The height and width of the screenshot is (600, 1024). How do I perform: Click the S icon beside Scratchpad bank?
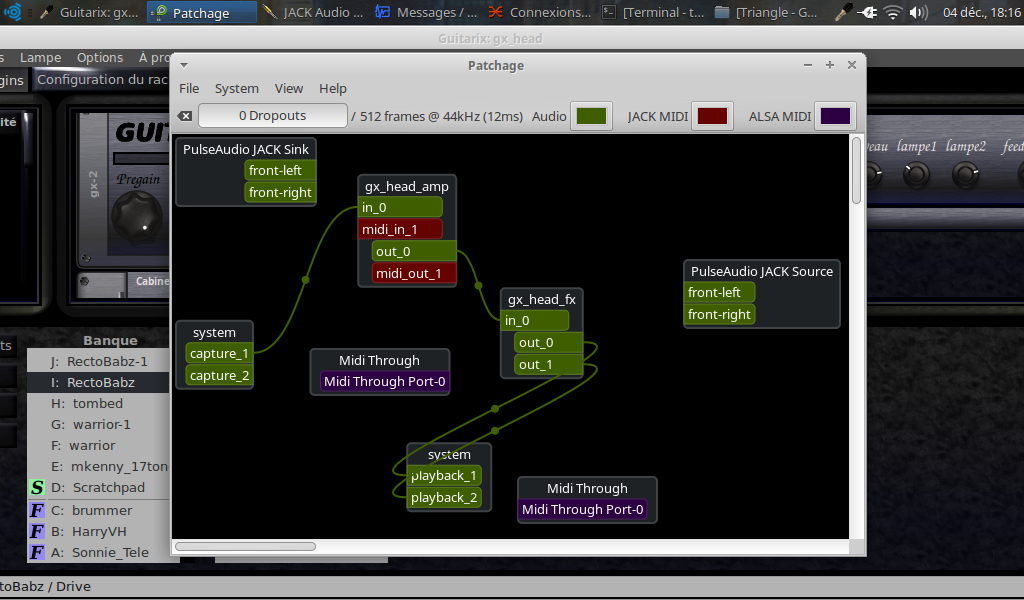pos(37,488)
